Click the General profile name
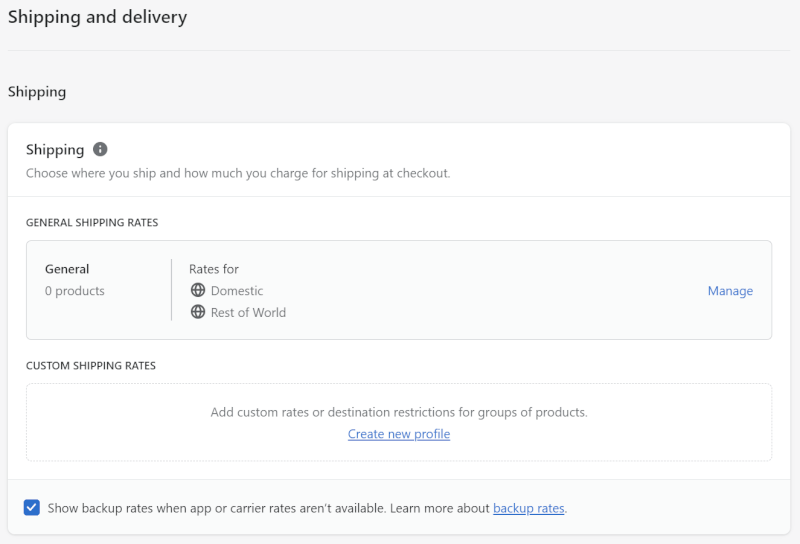This screenshot has width=800, height=544. (67, 269)
